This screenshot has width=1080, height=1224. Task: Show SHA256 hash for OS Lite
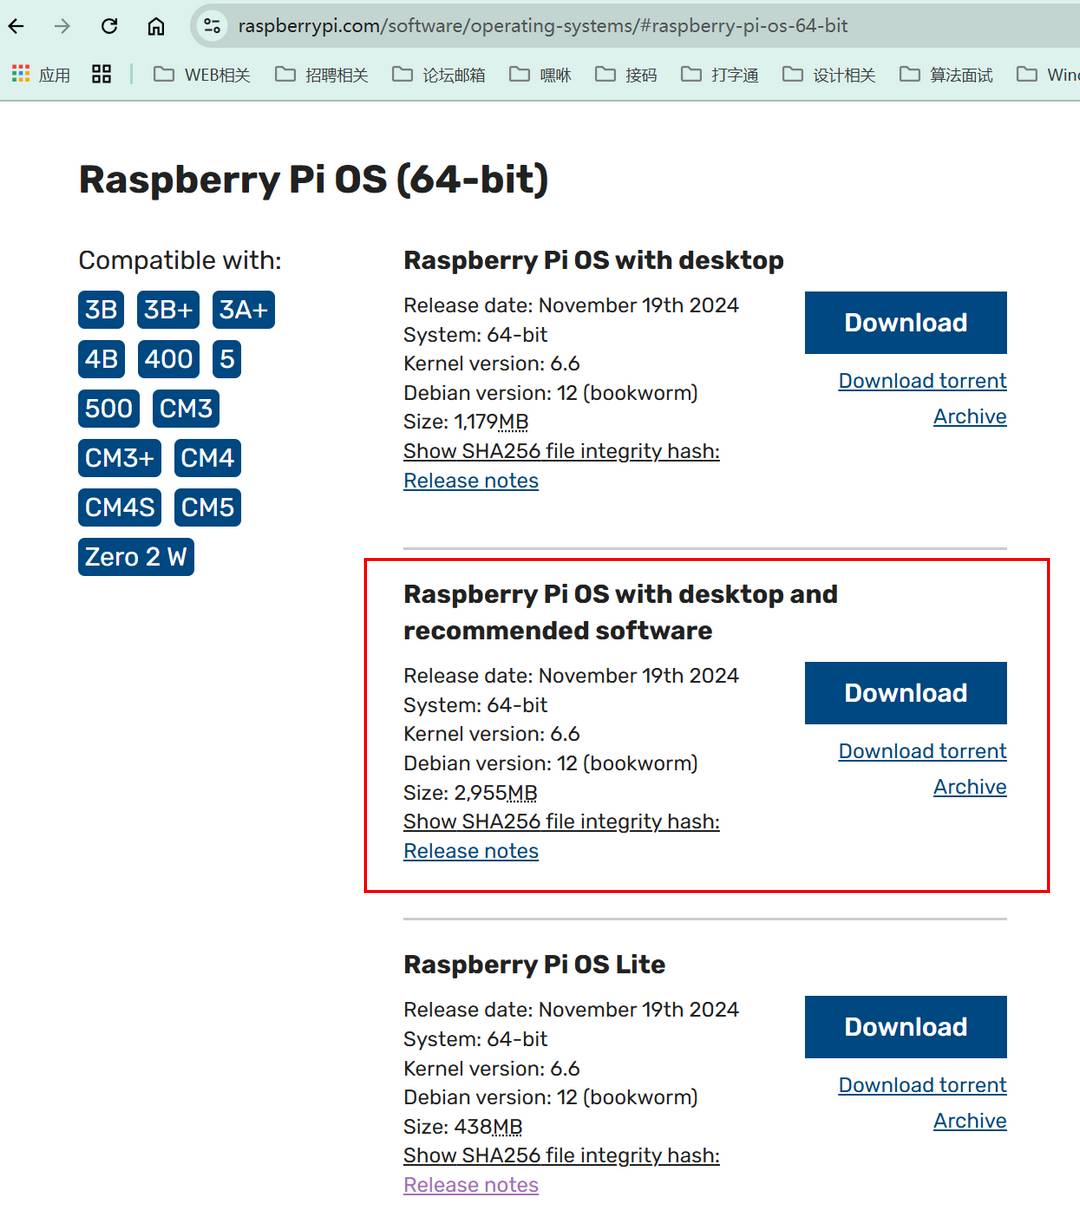(561, 1155)
